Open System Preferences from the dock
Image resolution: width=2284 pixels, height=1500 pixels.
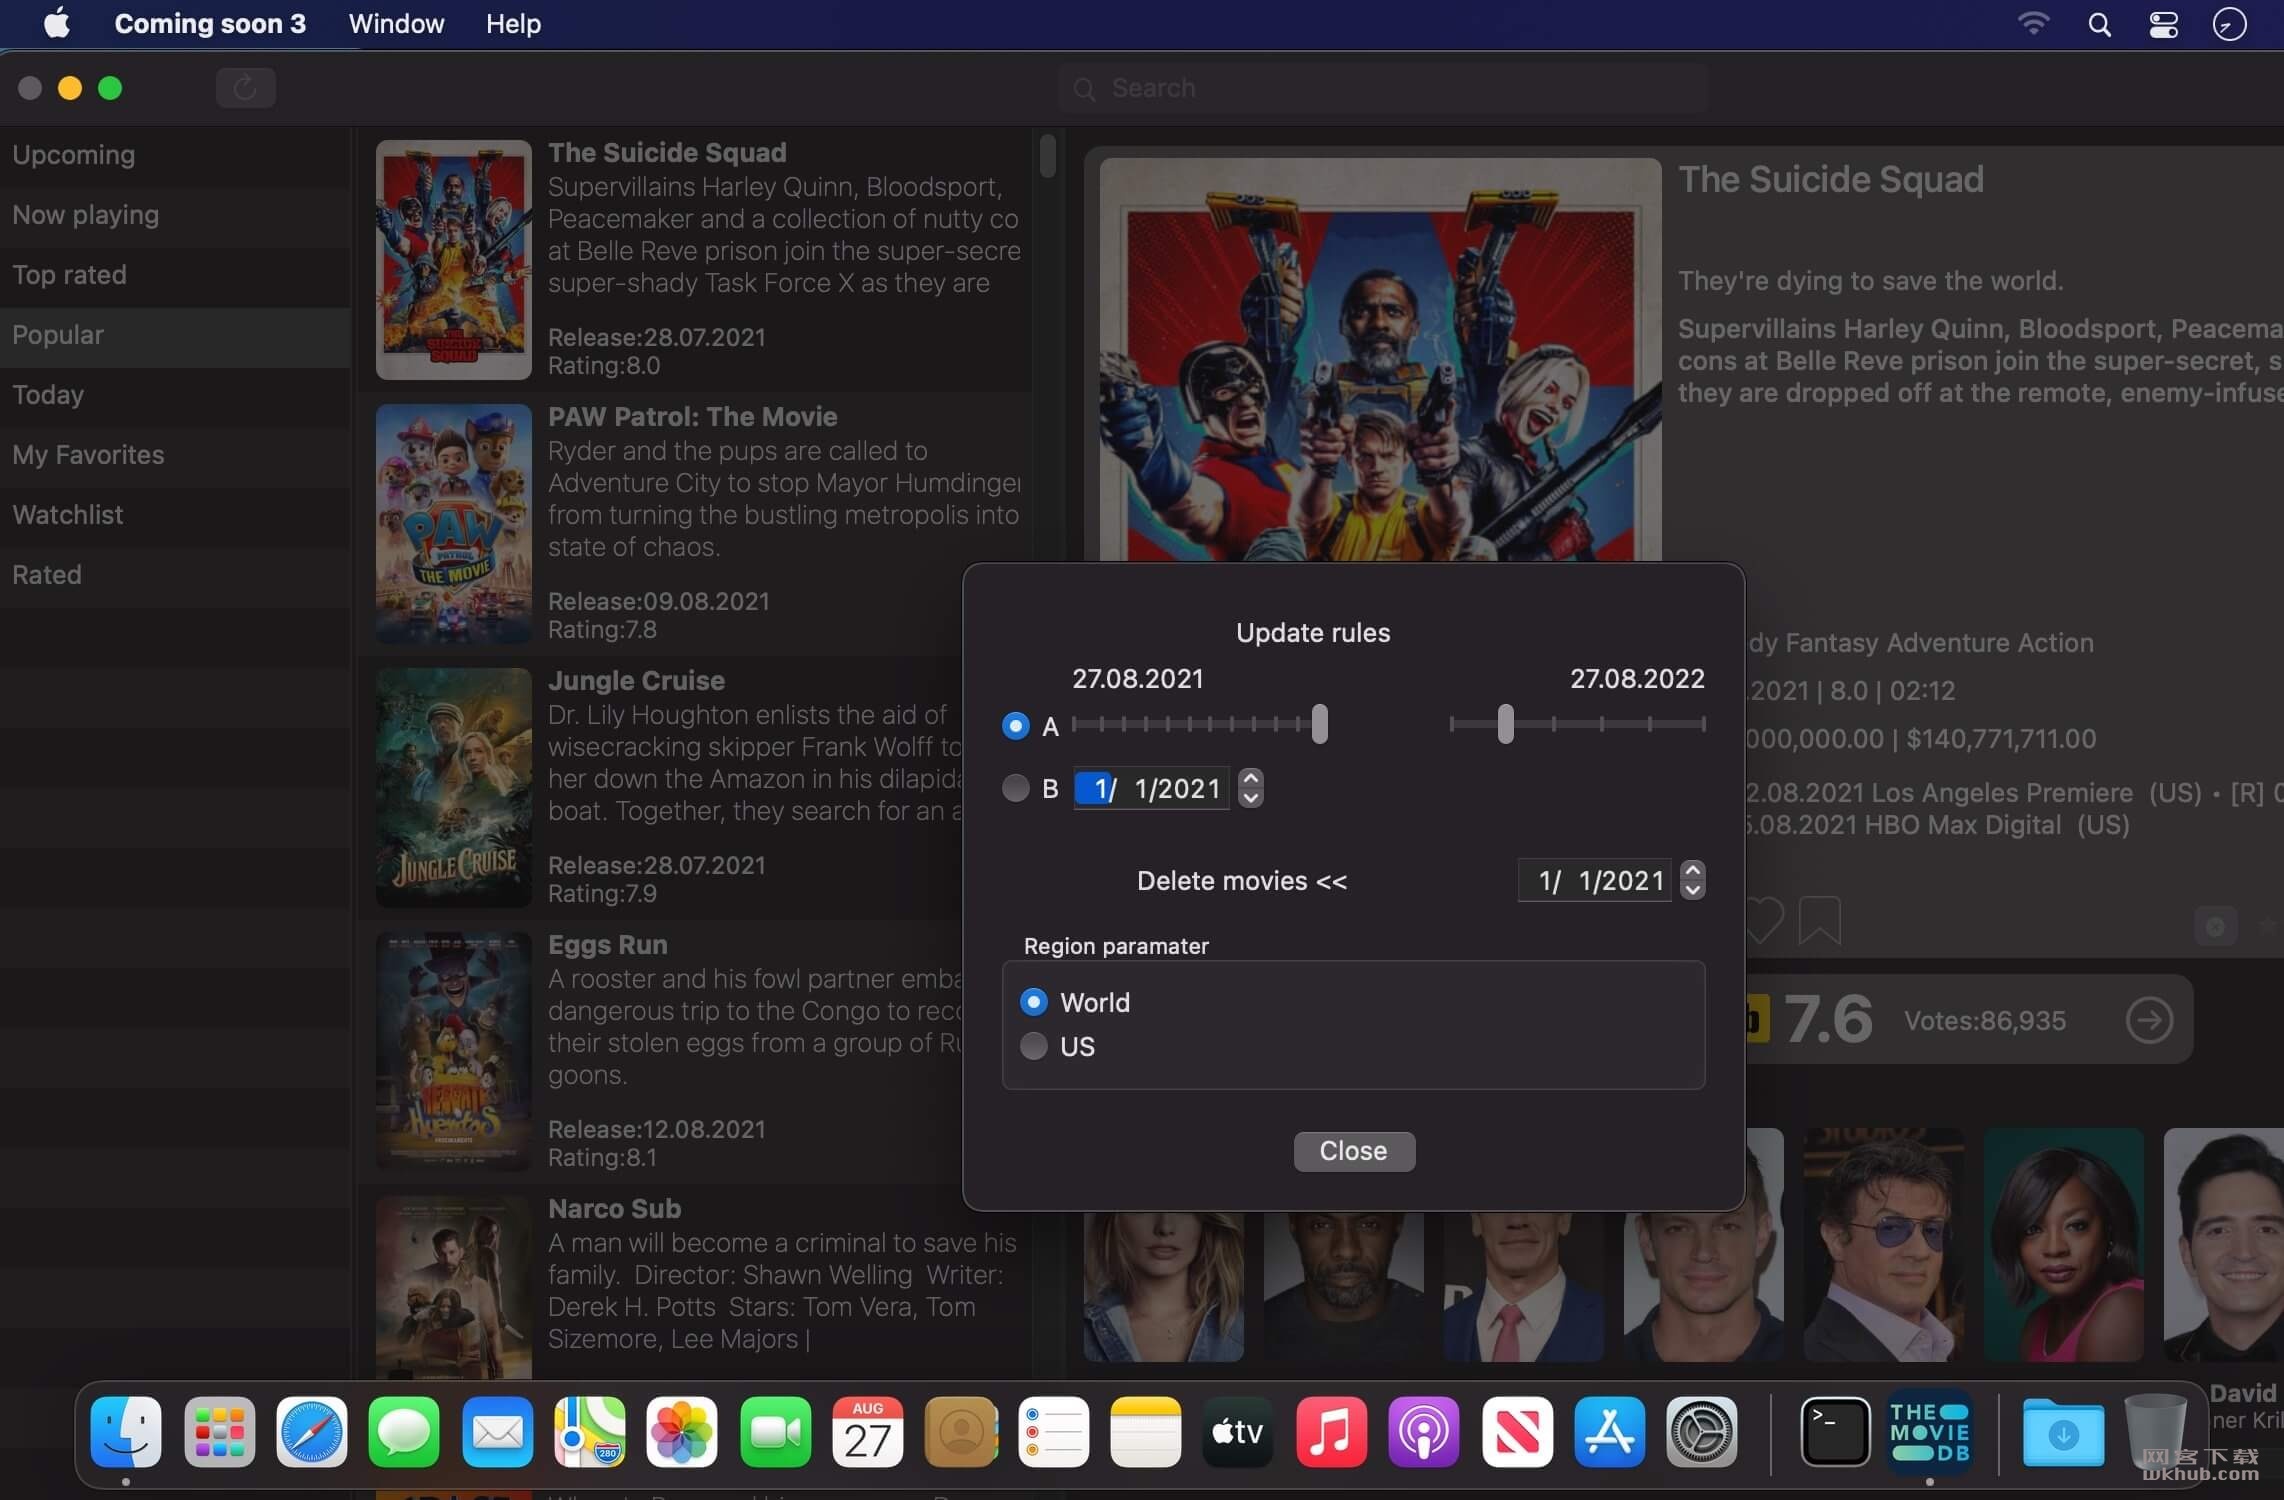(1702, 1432)
